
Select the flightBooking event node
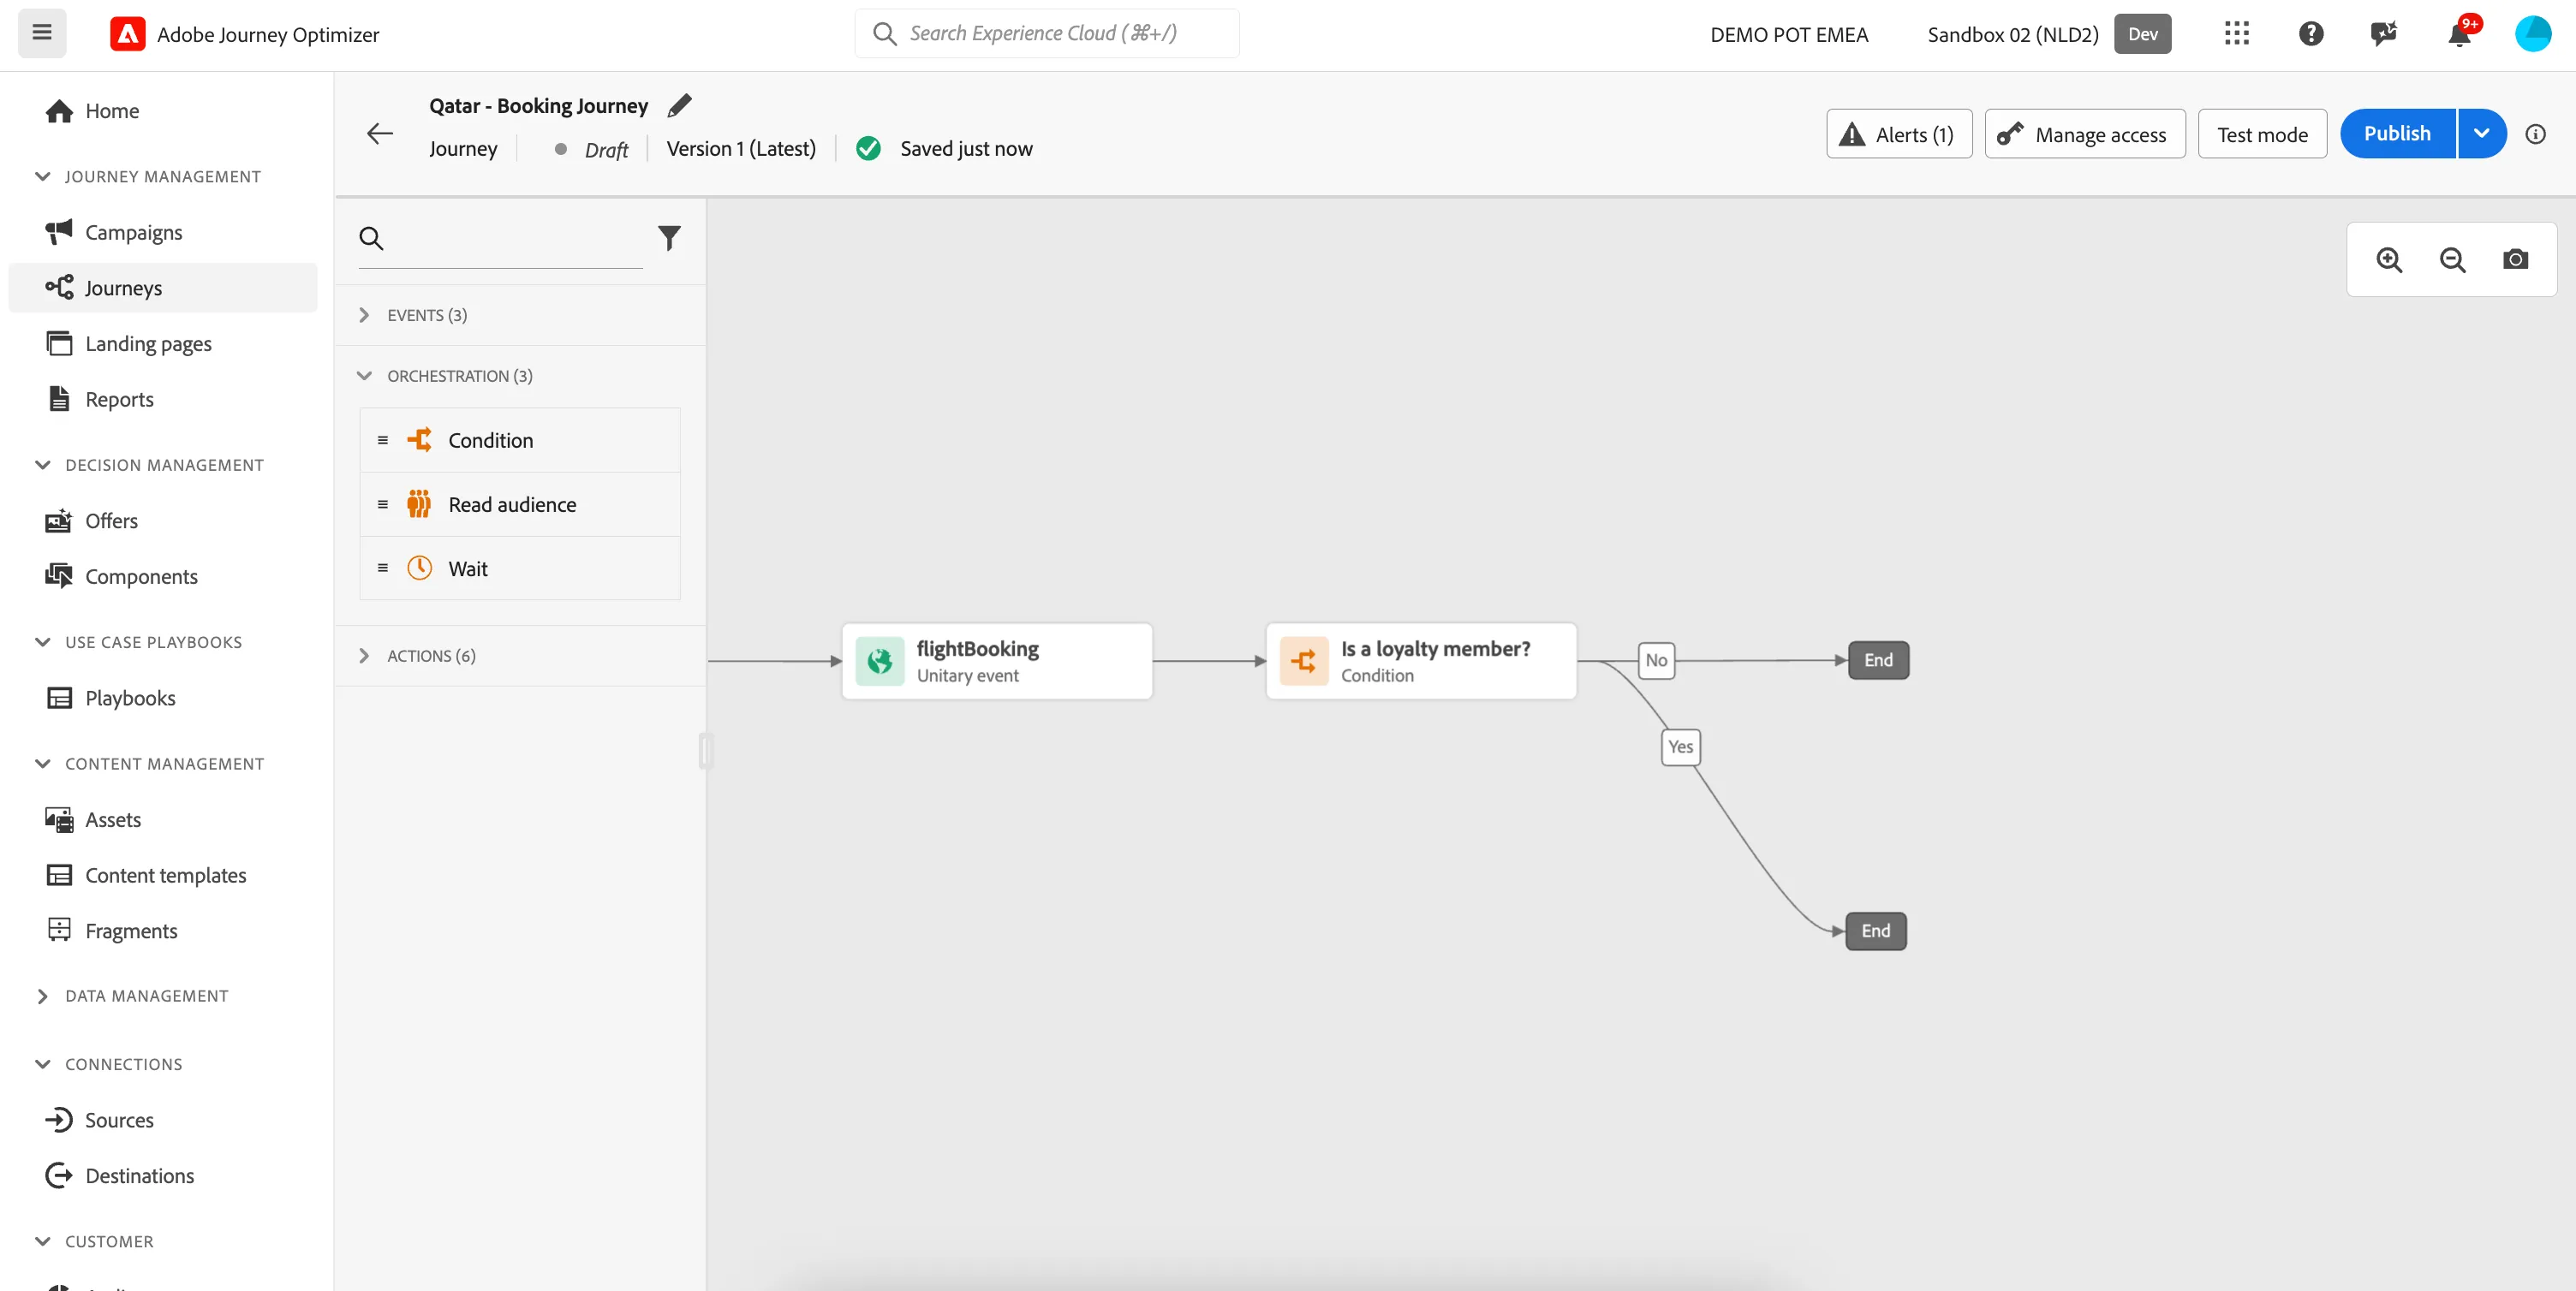coord(997,661)
